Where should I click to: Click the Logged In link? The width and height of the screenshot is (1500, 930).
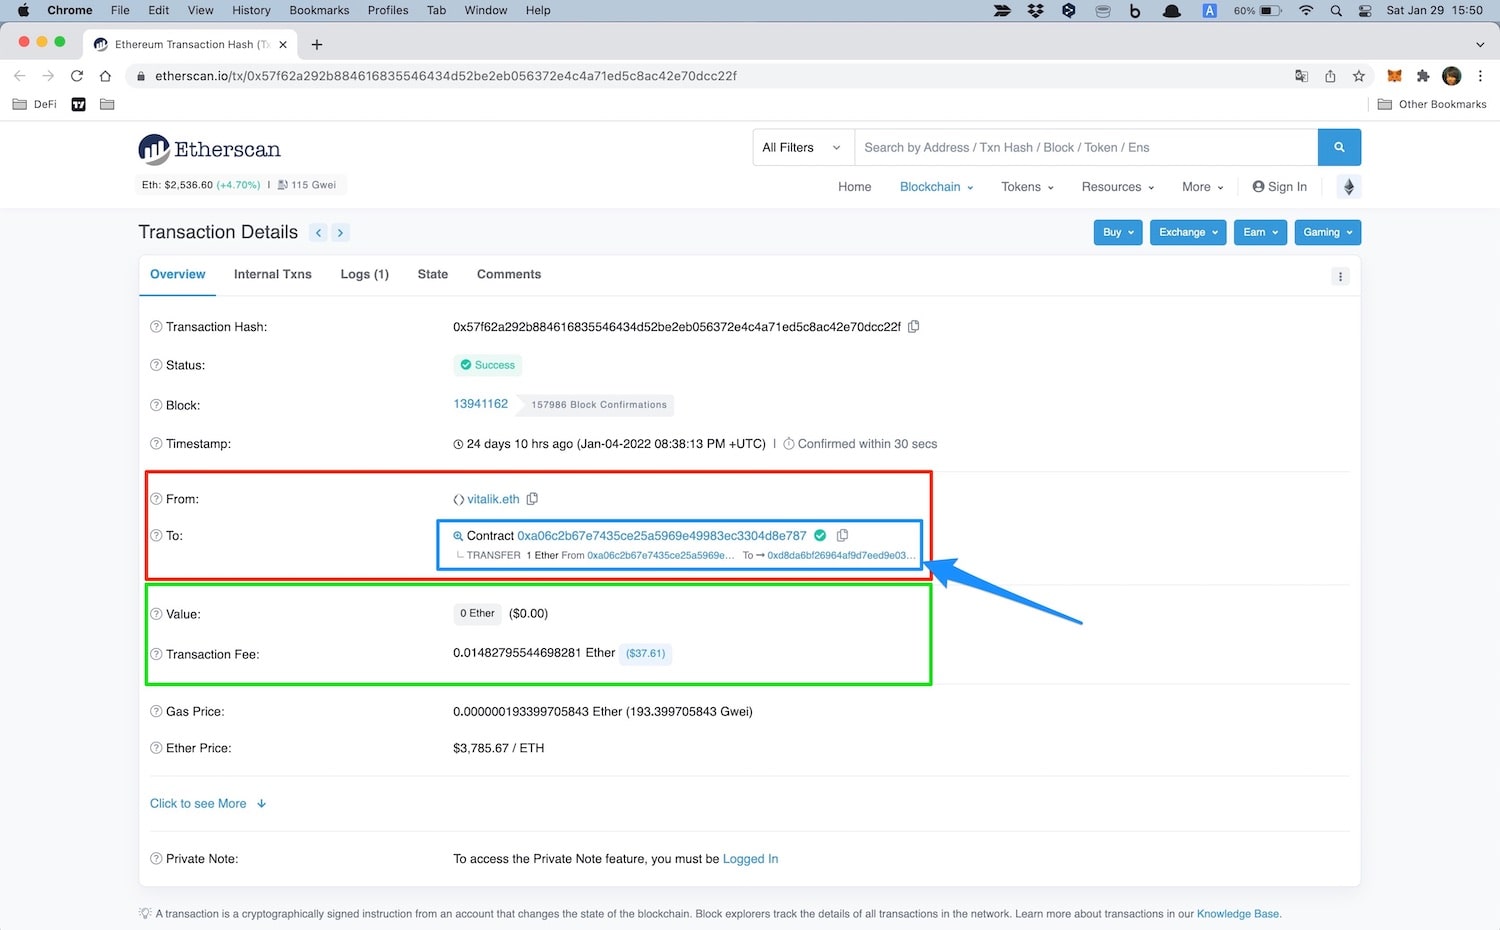pos(750,859)
